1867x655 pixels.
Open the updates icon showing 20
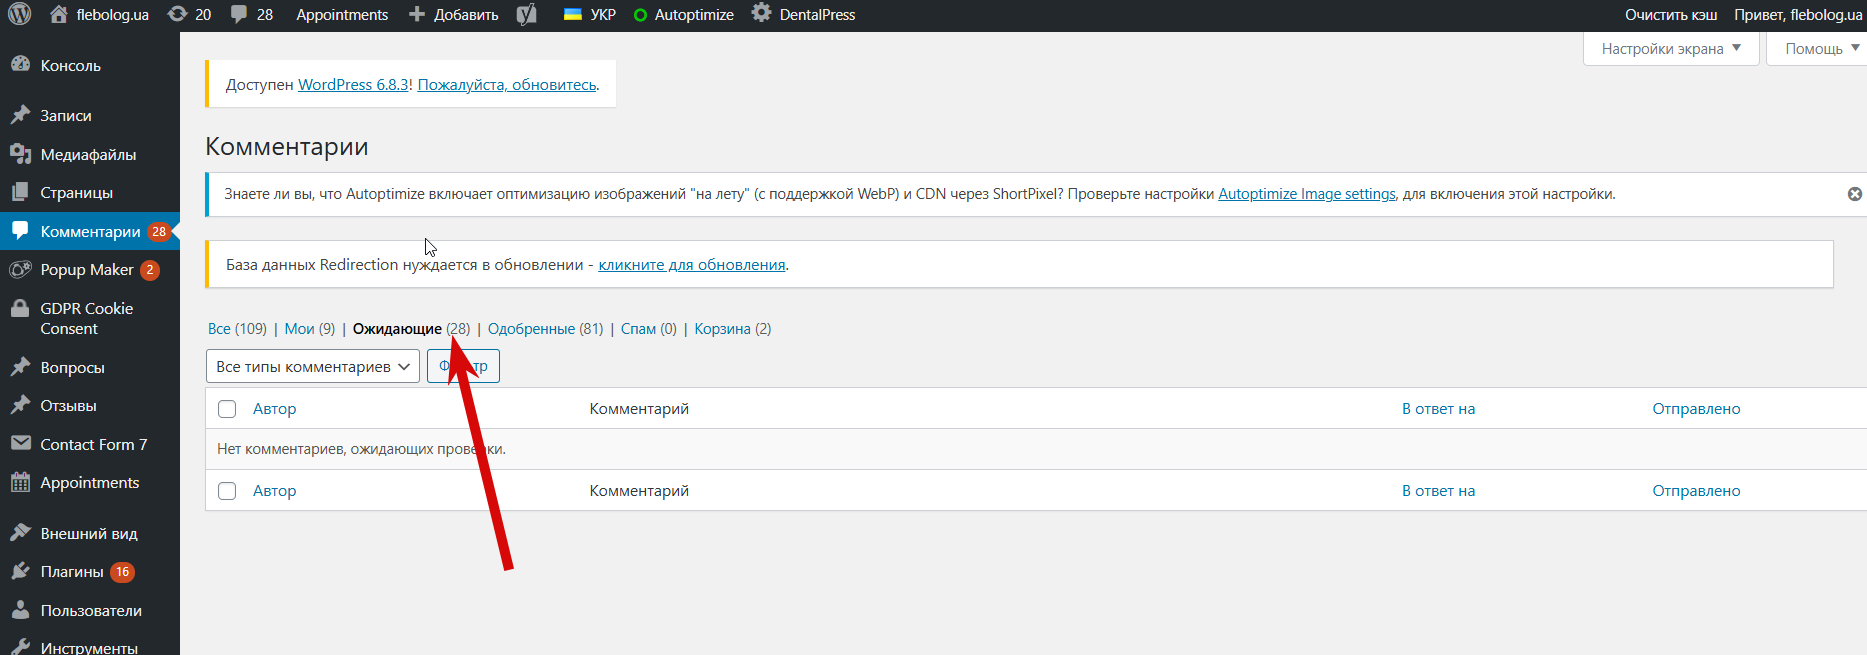178,14
